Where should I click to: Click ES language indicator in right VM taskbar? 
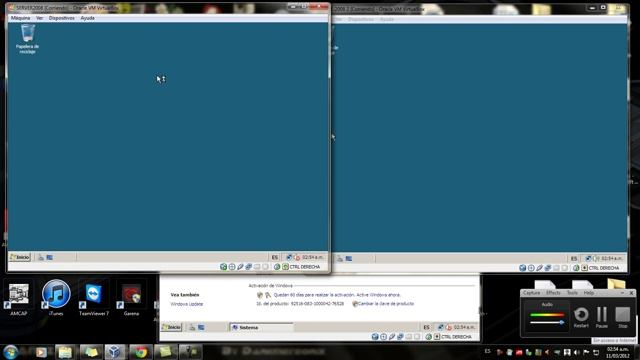click(x=574, y=259)
